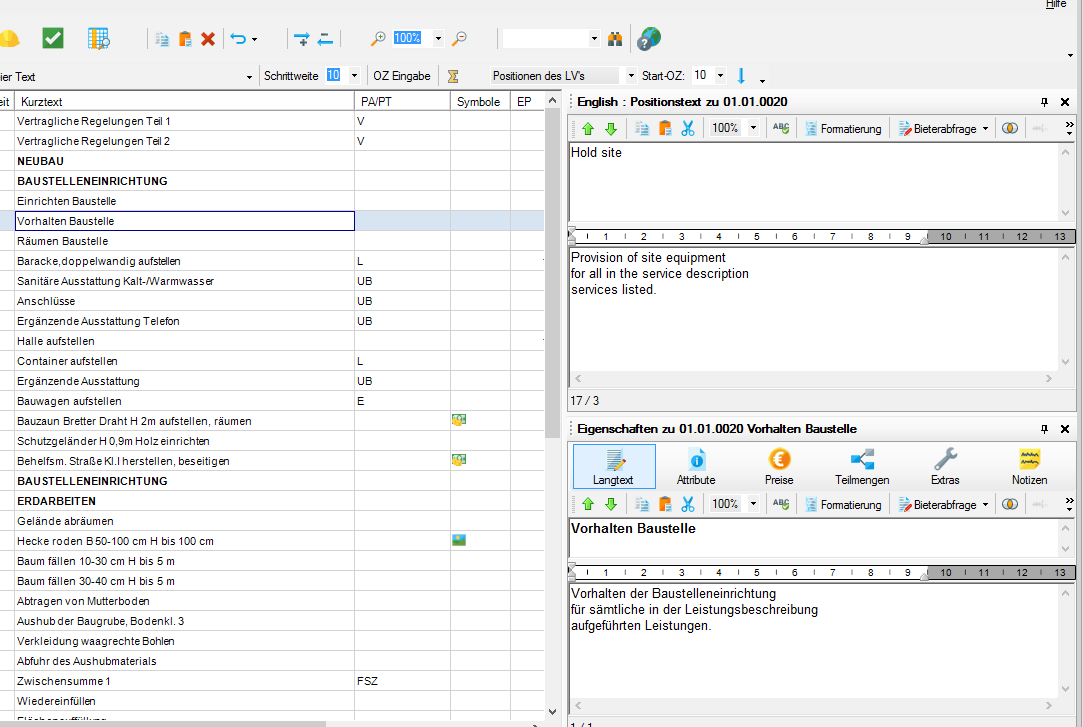Screen dimensions: 1083x727
Task: Open the Start-OZ dropdown
Action: [720, 76]
